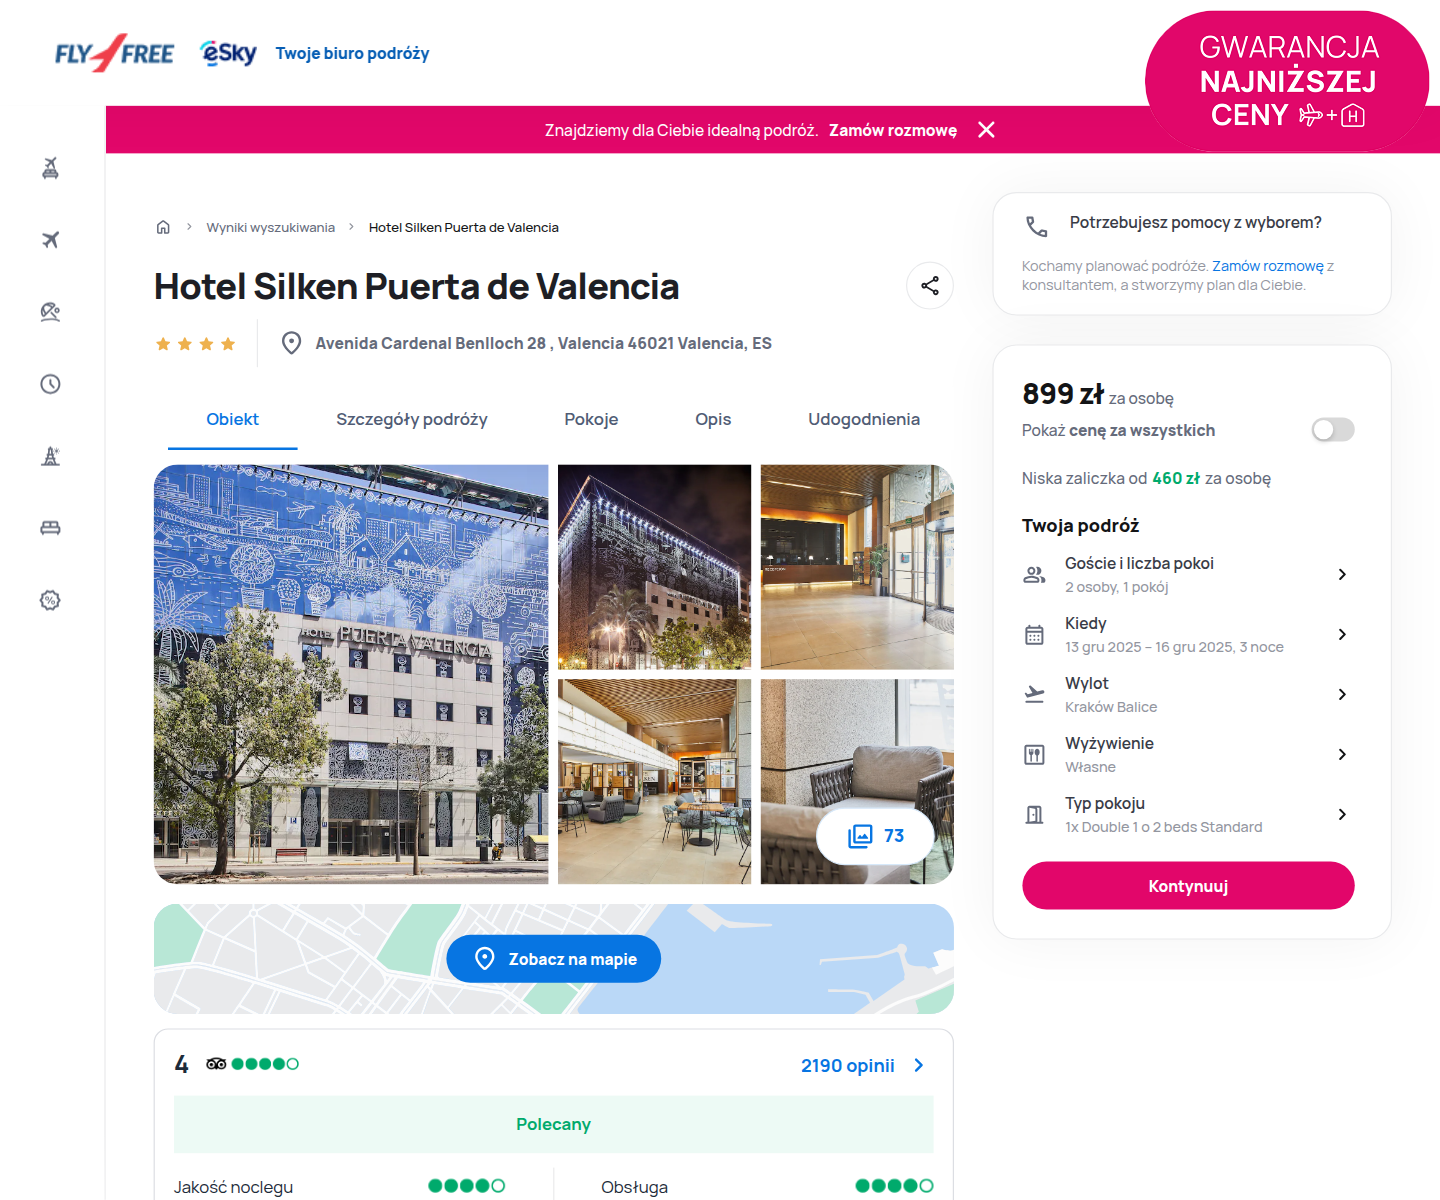Dismiss the pink banner with X
Viewport: 1440px width, 1200px height.
[x=986, y=130]
